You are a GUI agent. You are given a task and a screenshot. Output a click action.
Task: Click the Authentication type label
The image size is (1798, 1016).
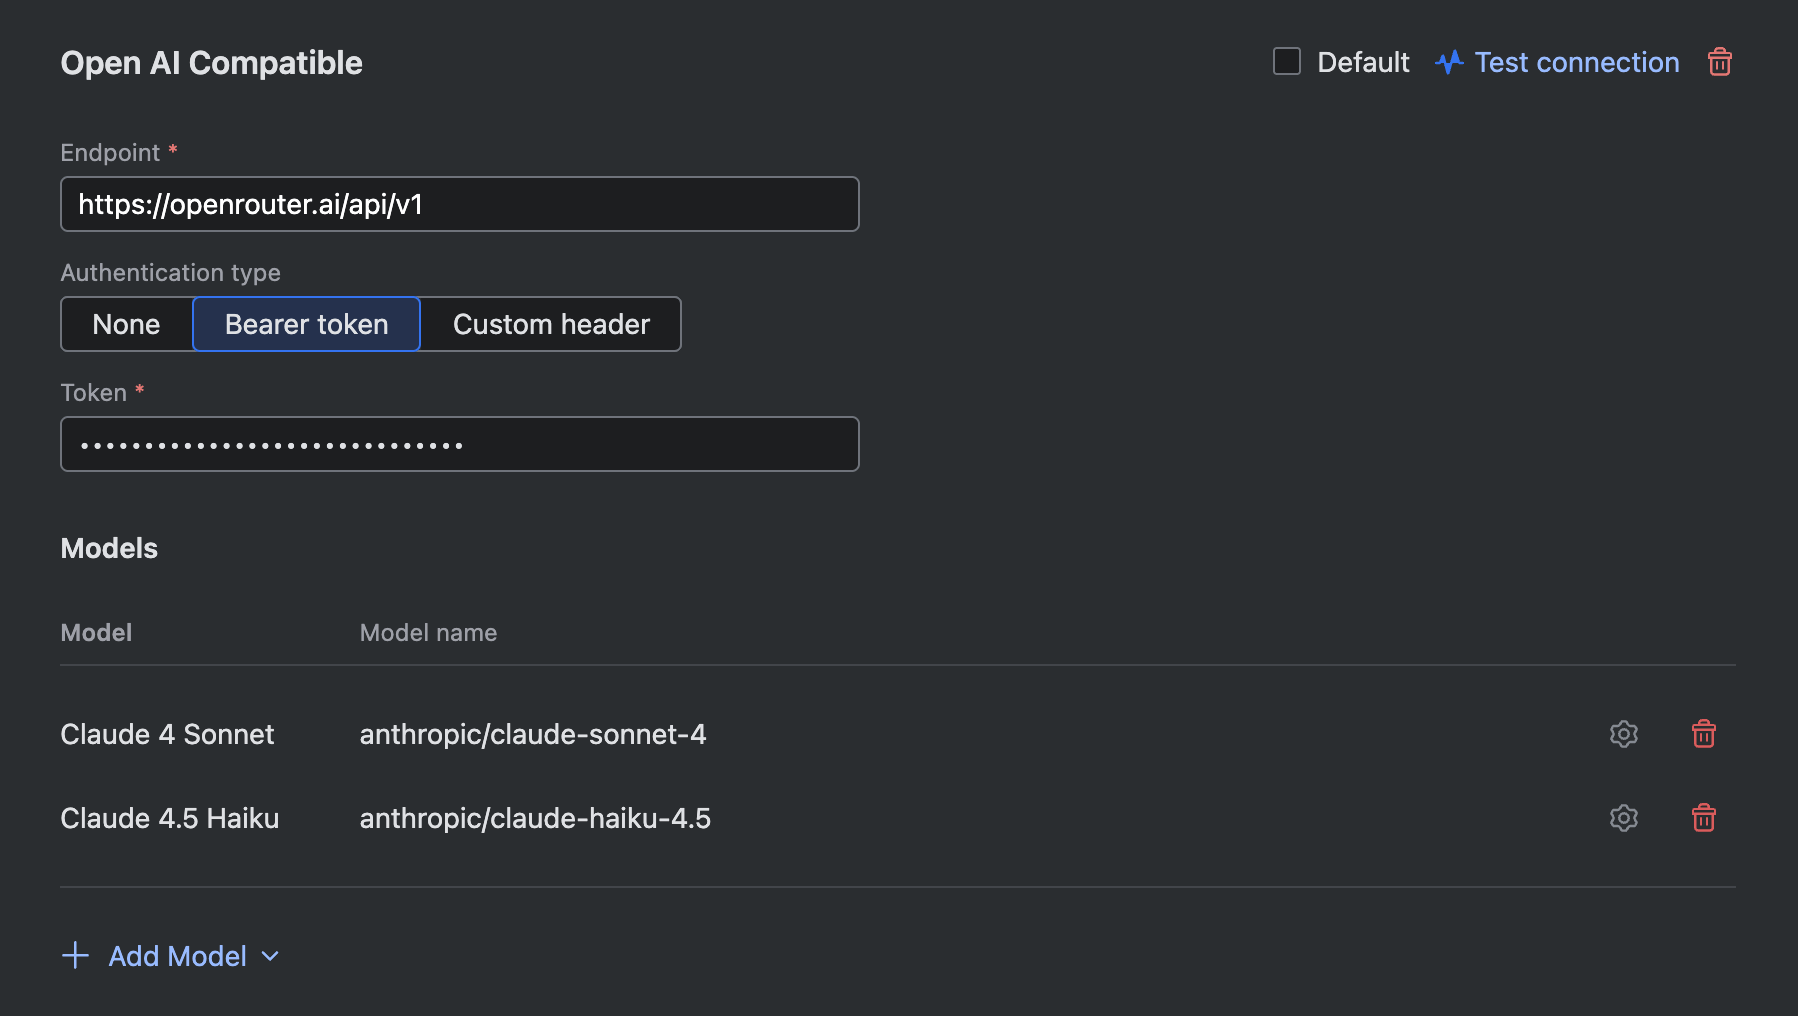(170, 273)
